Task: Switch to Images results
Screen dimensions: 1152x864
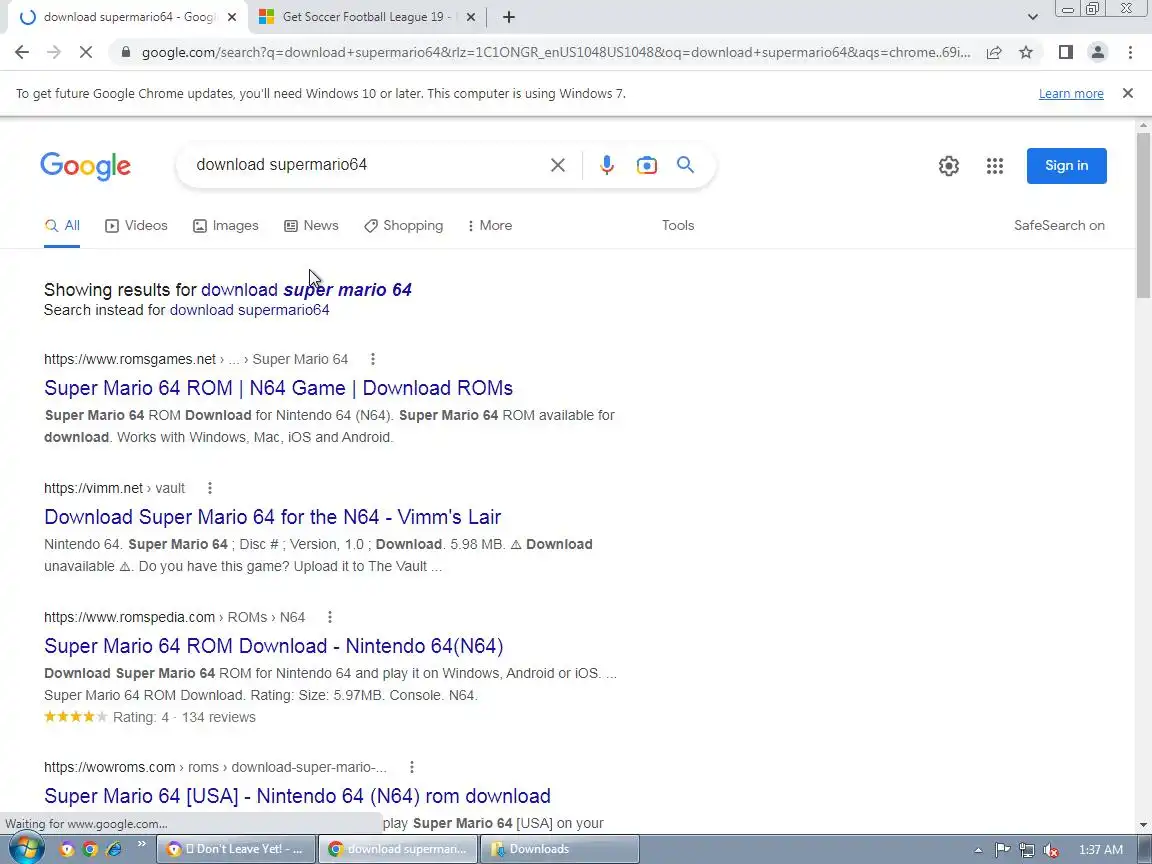Action: click(x=226, y=226)
